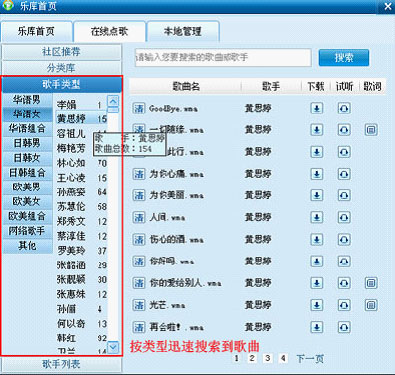Download the song 再会啦!.wma
The height and width of the screenshot is (375, 395).
click(317, 327)
